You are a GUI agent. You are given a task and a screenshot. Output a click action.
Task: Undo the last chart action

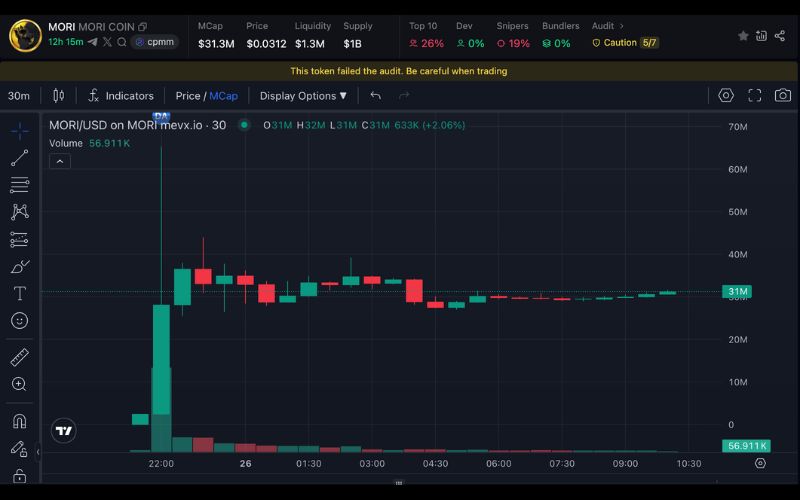pos(376,95)
